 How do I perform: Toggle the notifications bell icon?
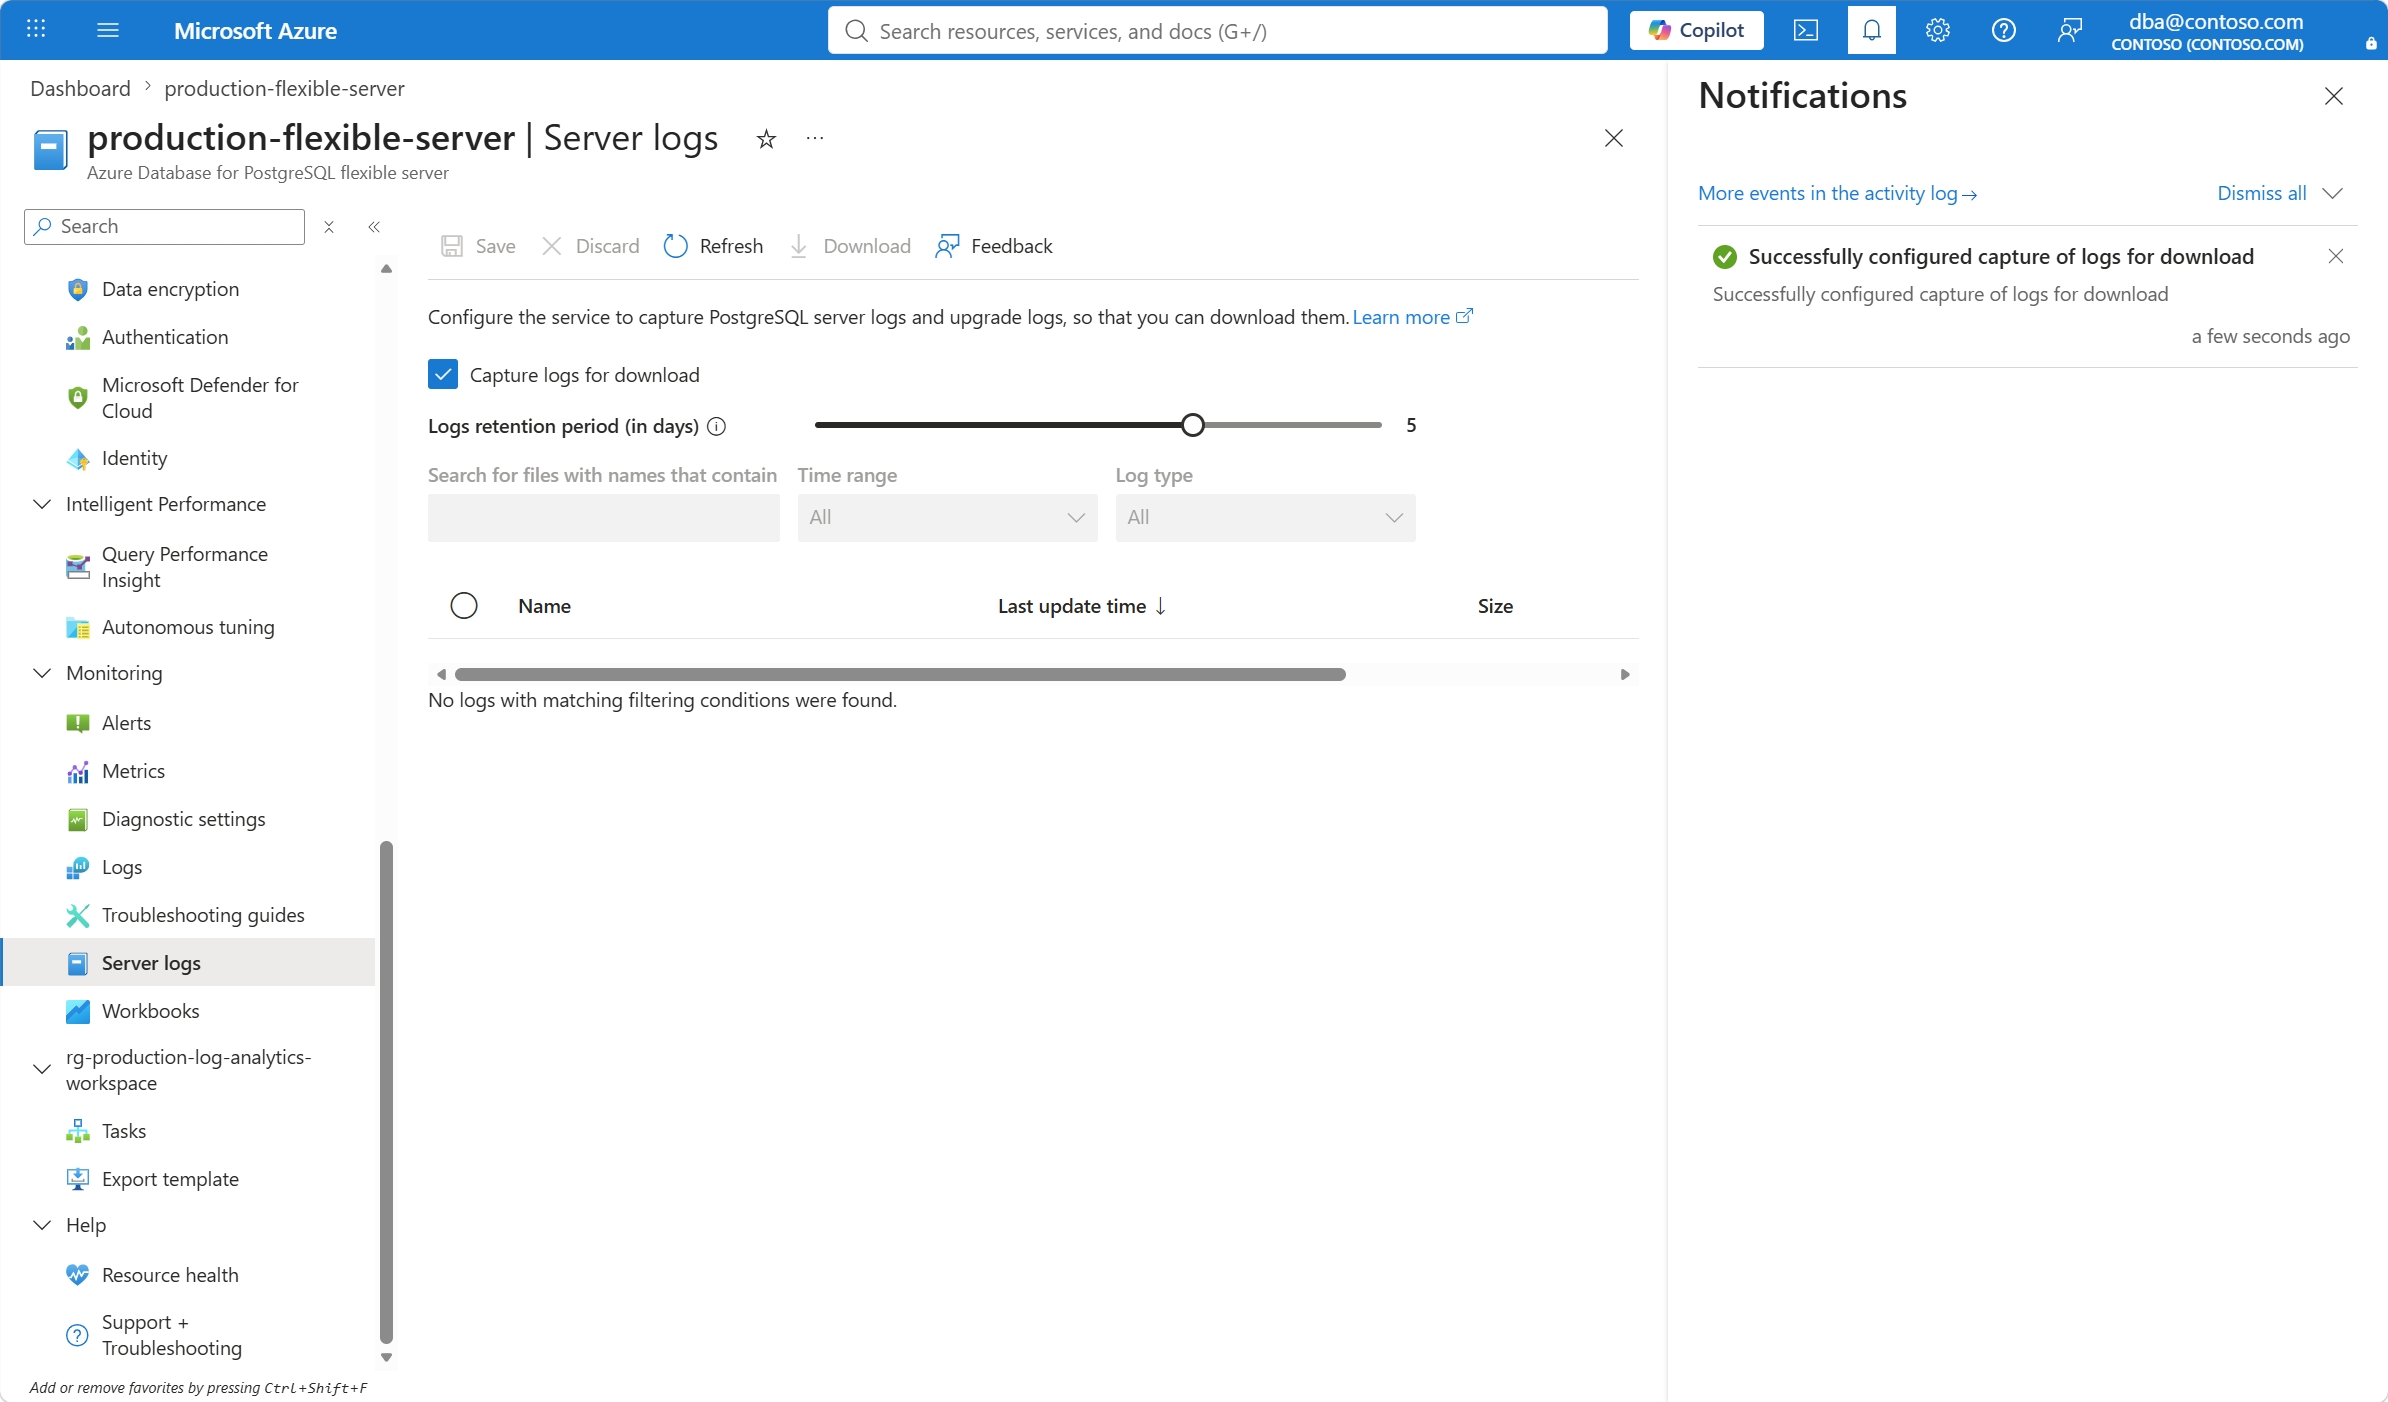tap(1872, 30)
